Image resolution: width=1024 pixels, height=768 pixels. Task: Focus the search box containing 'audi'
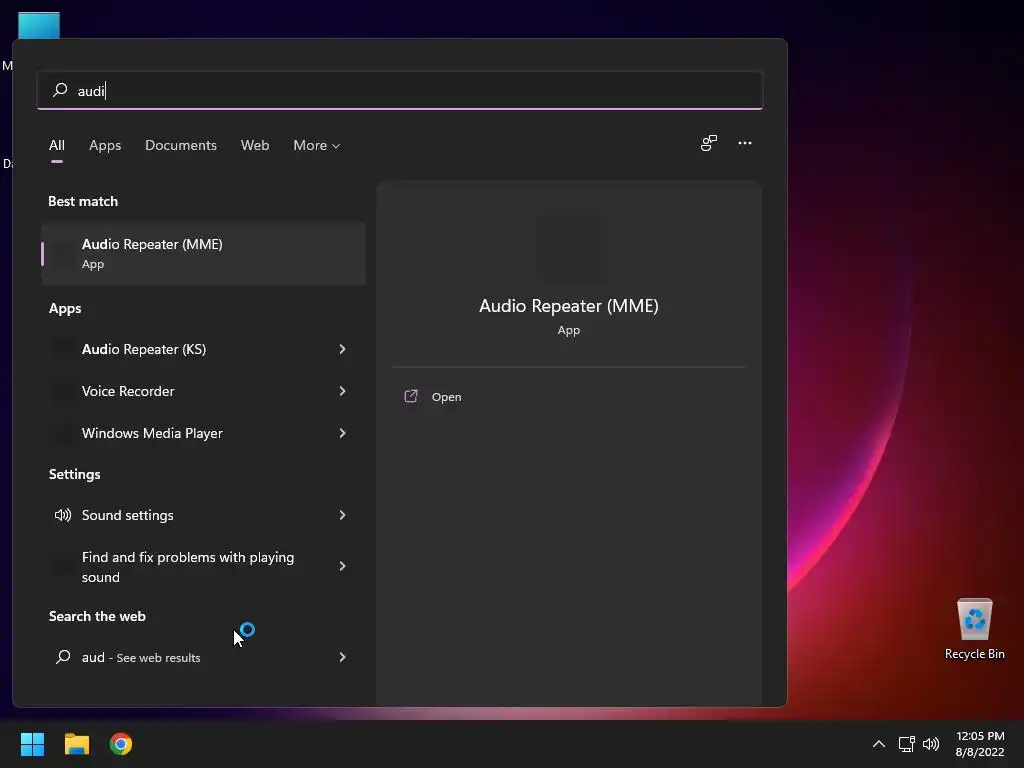400,90
